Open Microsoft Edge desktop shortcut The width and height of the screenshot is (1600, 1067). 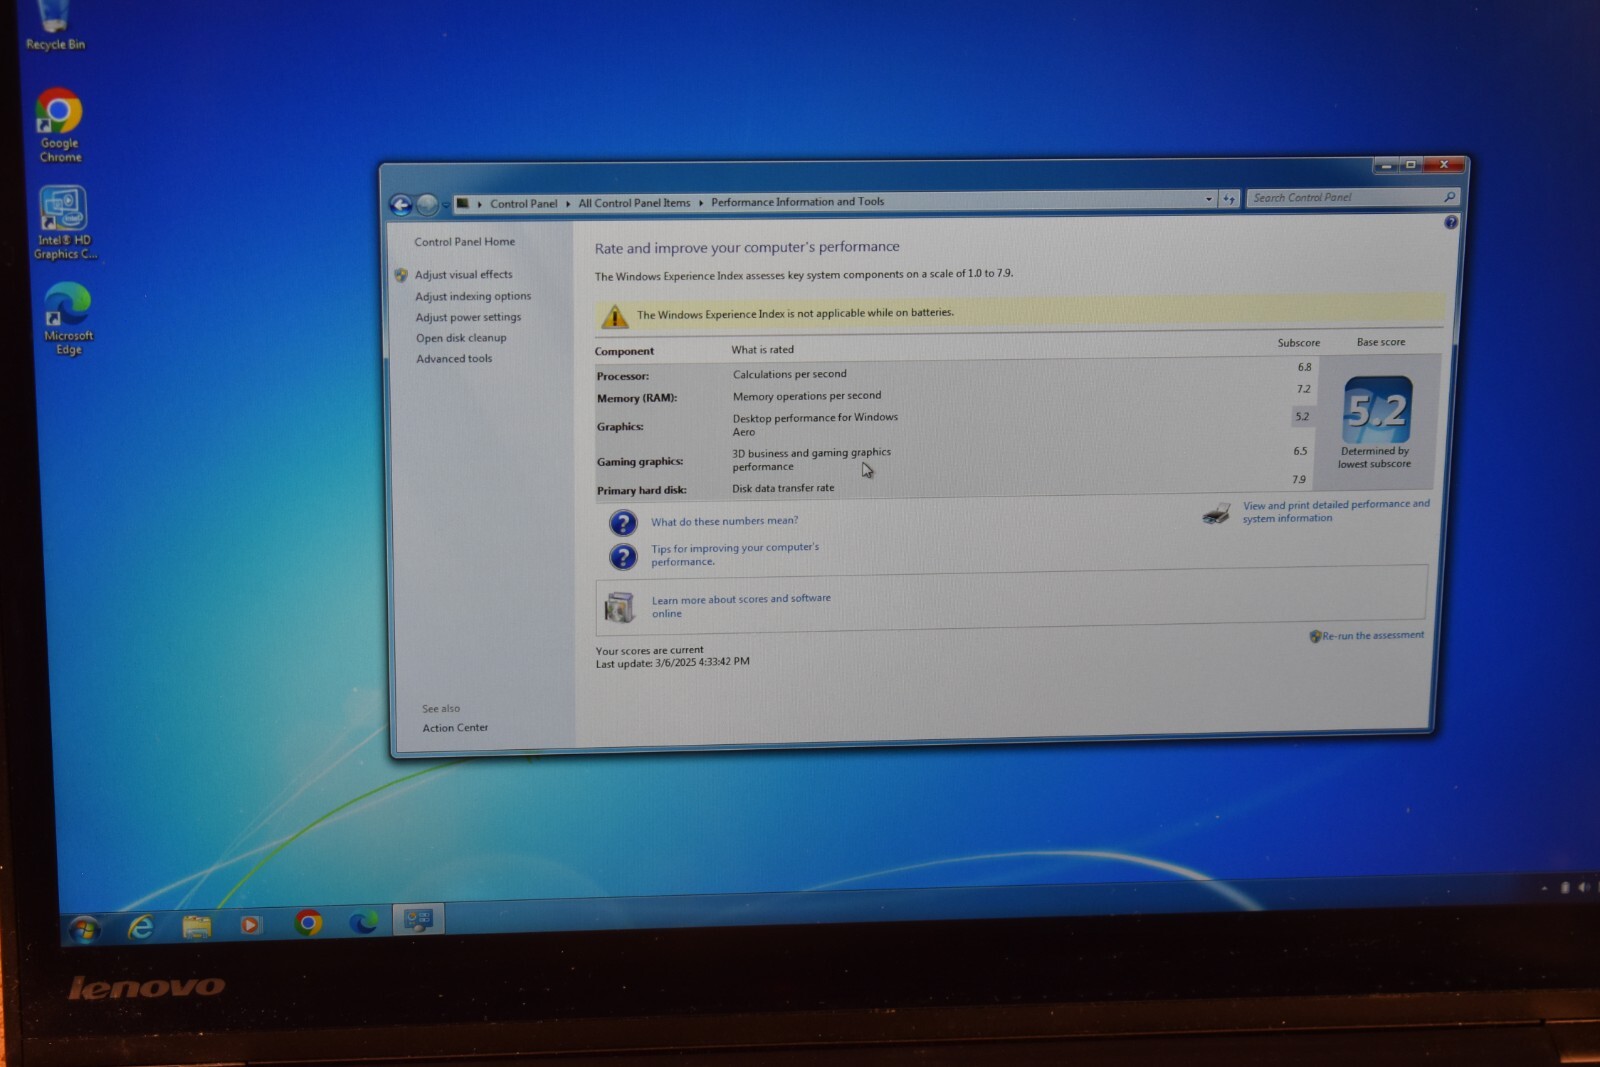click(67, 318)
